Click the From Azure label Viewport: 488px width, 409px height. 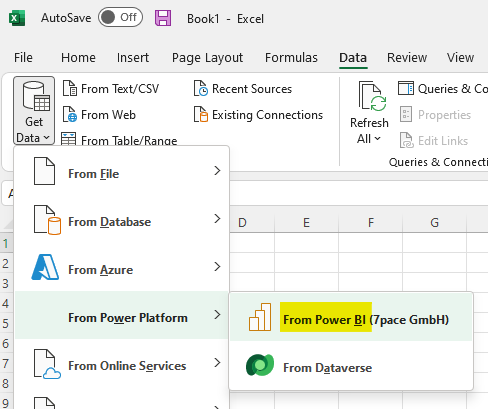click(101, 270)
